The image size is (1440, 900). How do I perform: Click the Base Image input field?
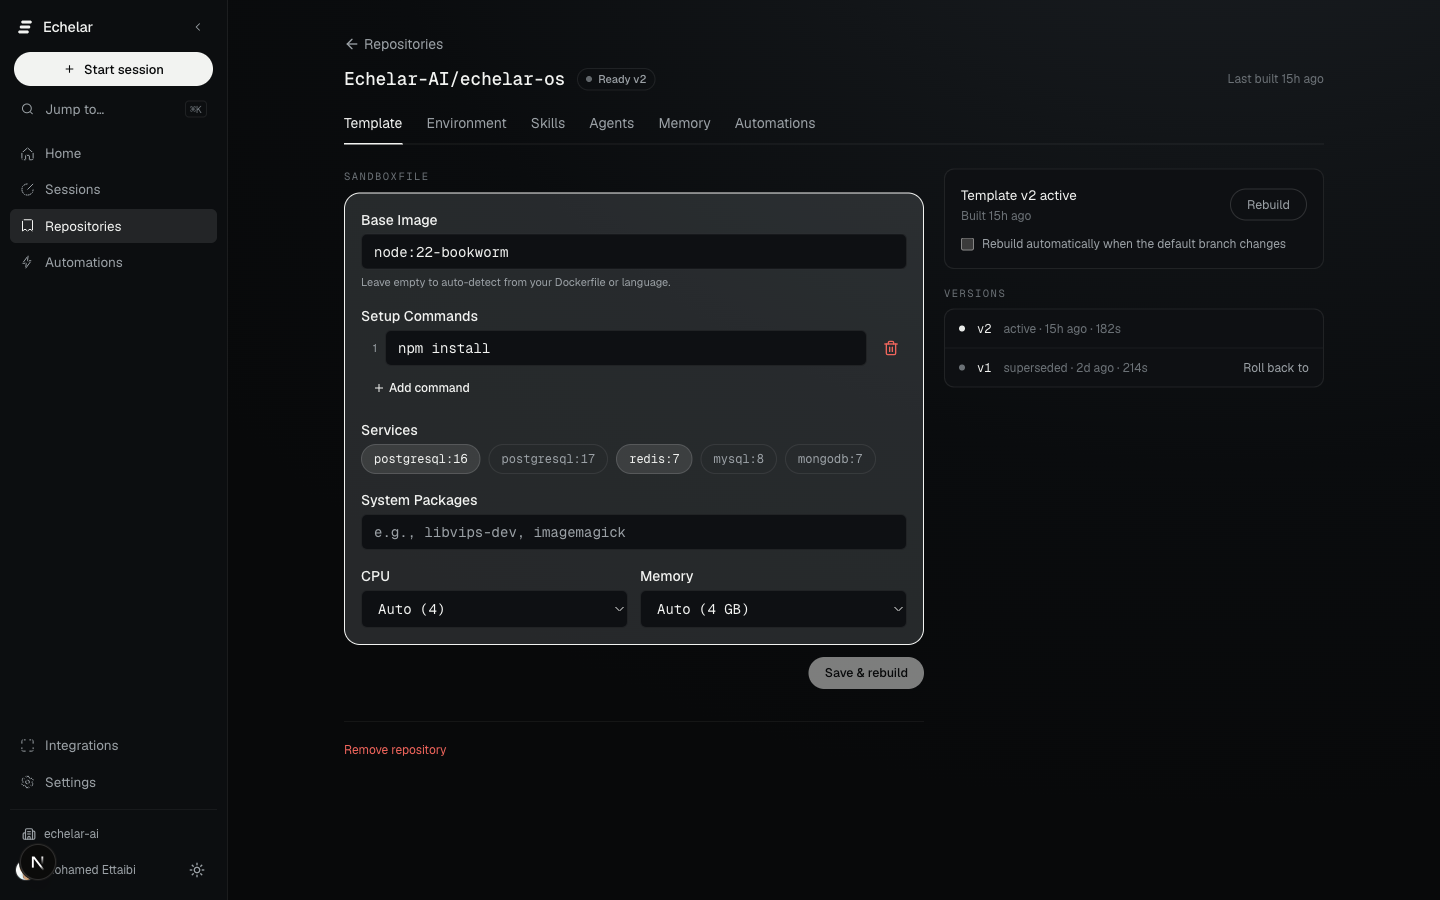pyautogui.click(x=634, y=252)
